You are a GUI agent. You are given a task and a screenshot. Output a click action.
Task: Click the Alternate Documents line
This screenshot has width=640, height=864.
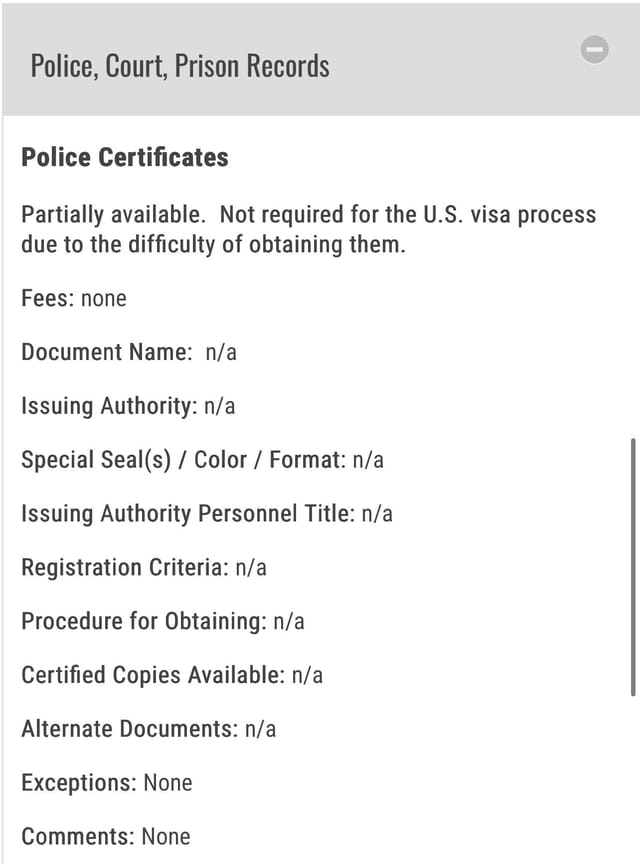[148, 729]
